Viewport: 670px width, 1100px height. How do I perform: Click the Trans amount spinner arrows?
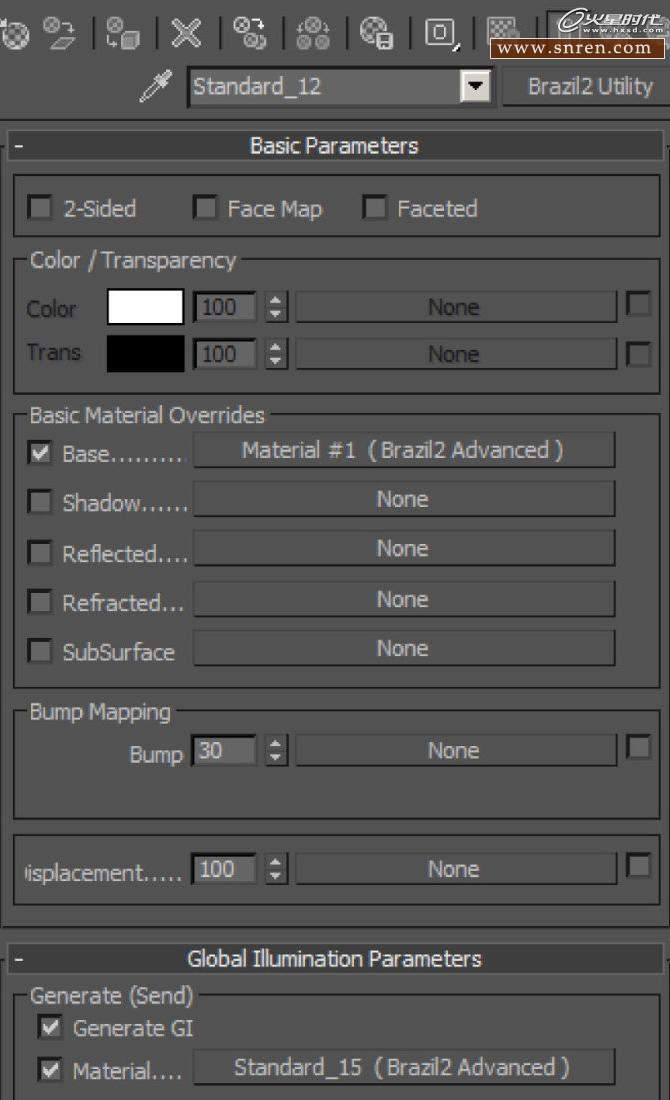coord(276,354)
